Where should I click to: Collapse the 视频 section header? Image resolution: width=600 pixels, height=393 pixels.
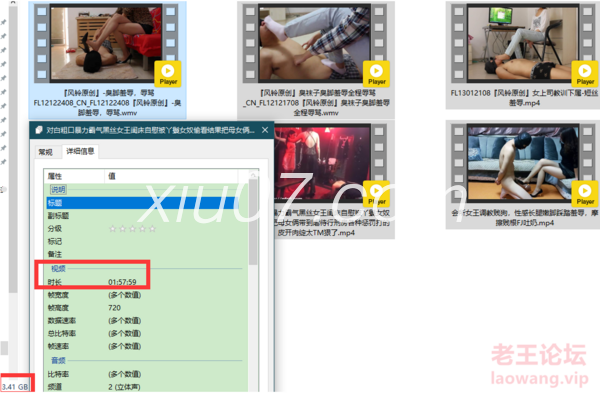click(x=58, y=269)
